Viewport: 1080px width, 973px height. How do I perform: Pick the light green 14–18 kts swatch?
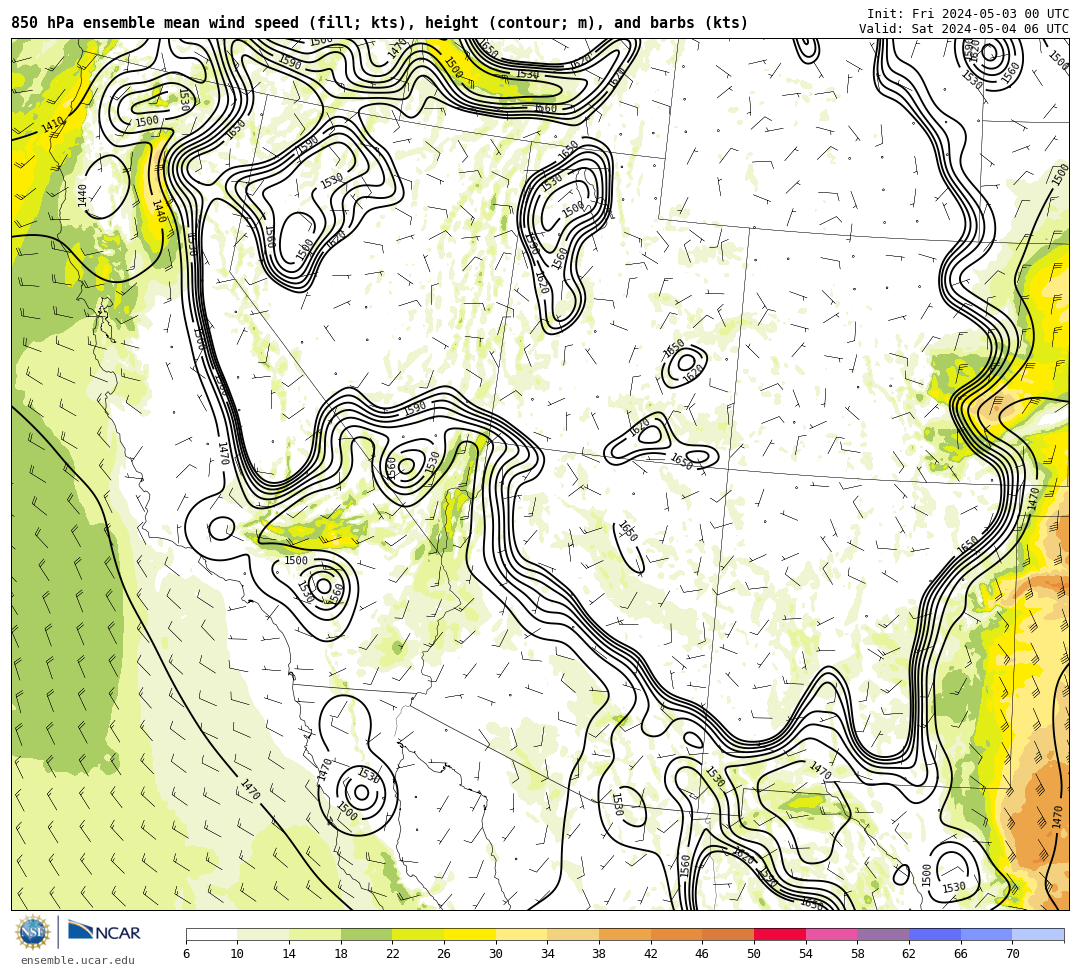[x=315, y=934]
